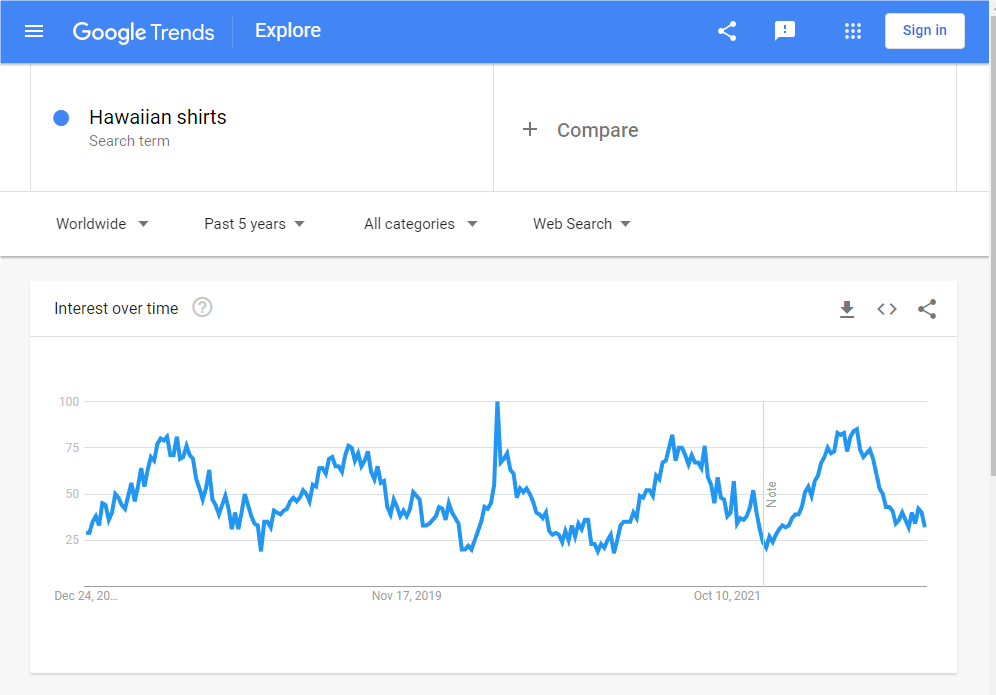This screenshot has width=996, height=695.
Task: Share the Interest over time chart
Action: [927, 309]
